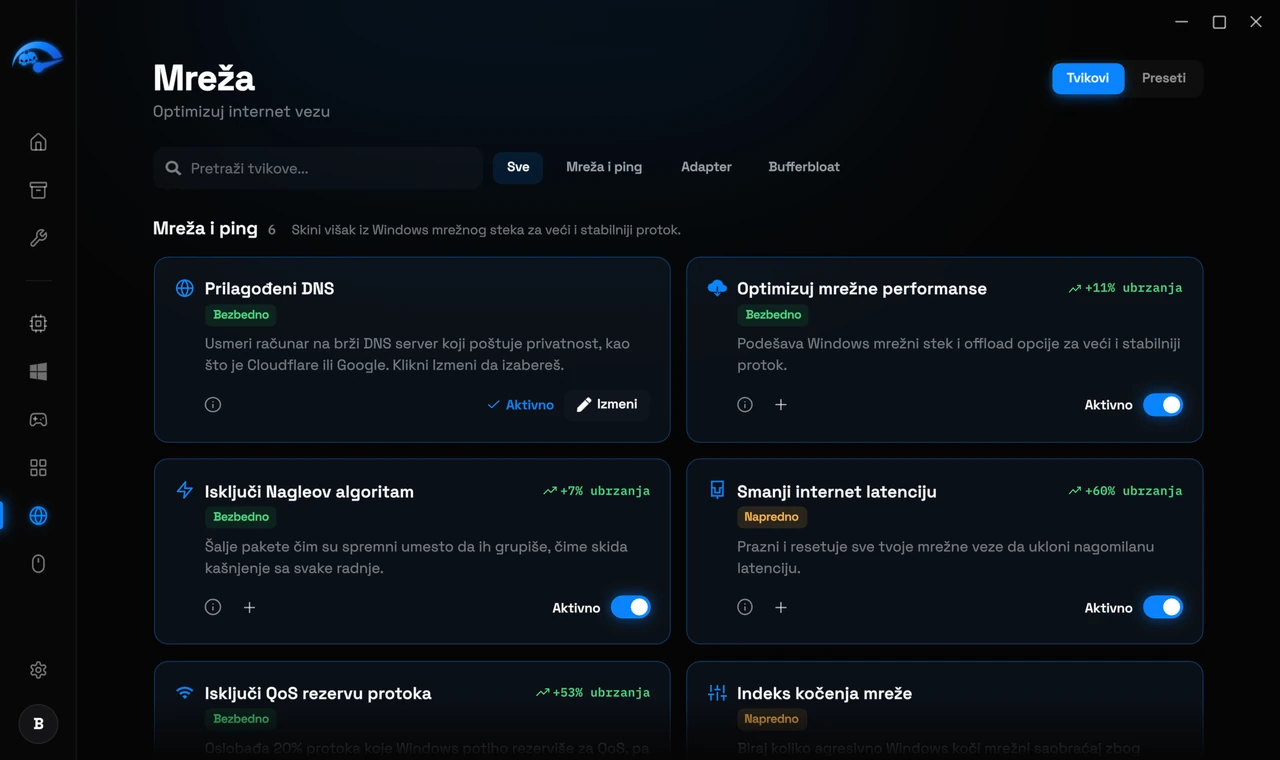This screenshot has height=760, width=1280.
Task: Open settings gear in sidebar
Action: pyautogui.click(x=38, y=670)
